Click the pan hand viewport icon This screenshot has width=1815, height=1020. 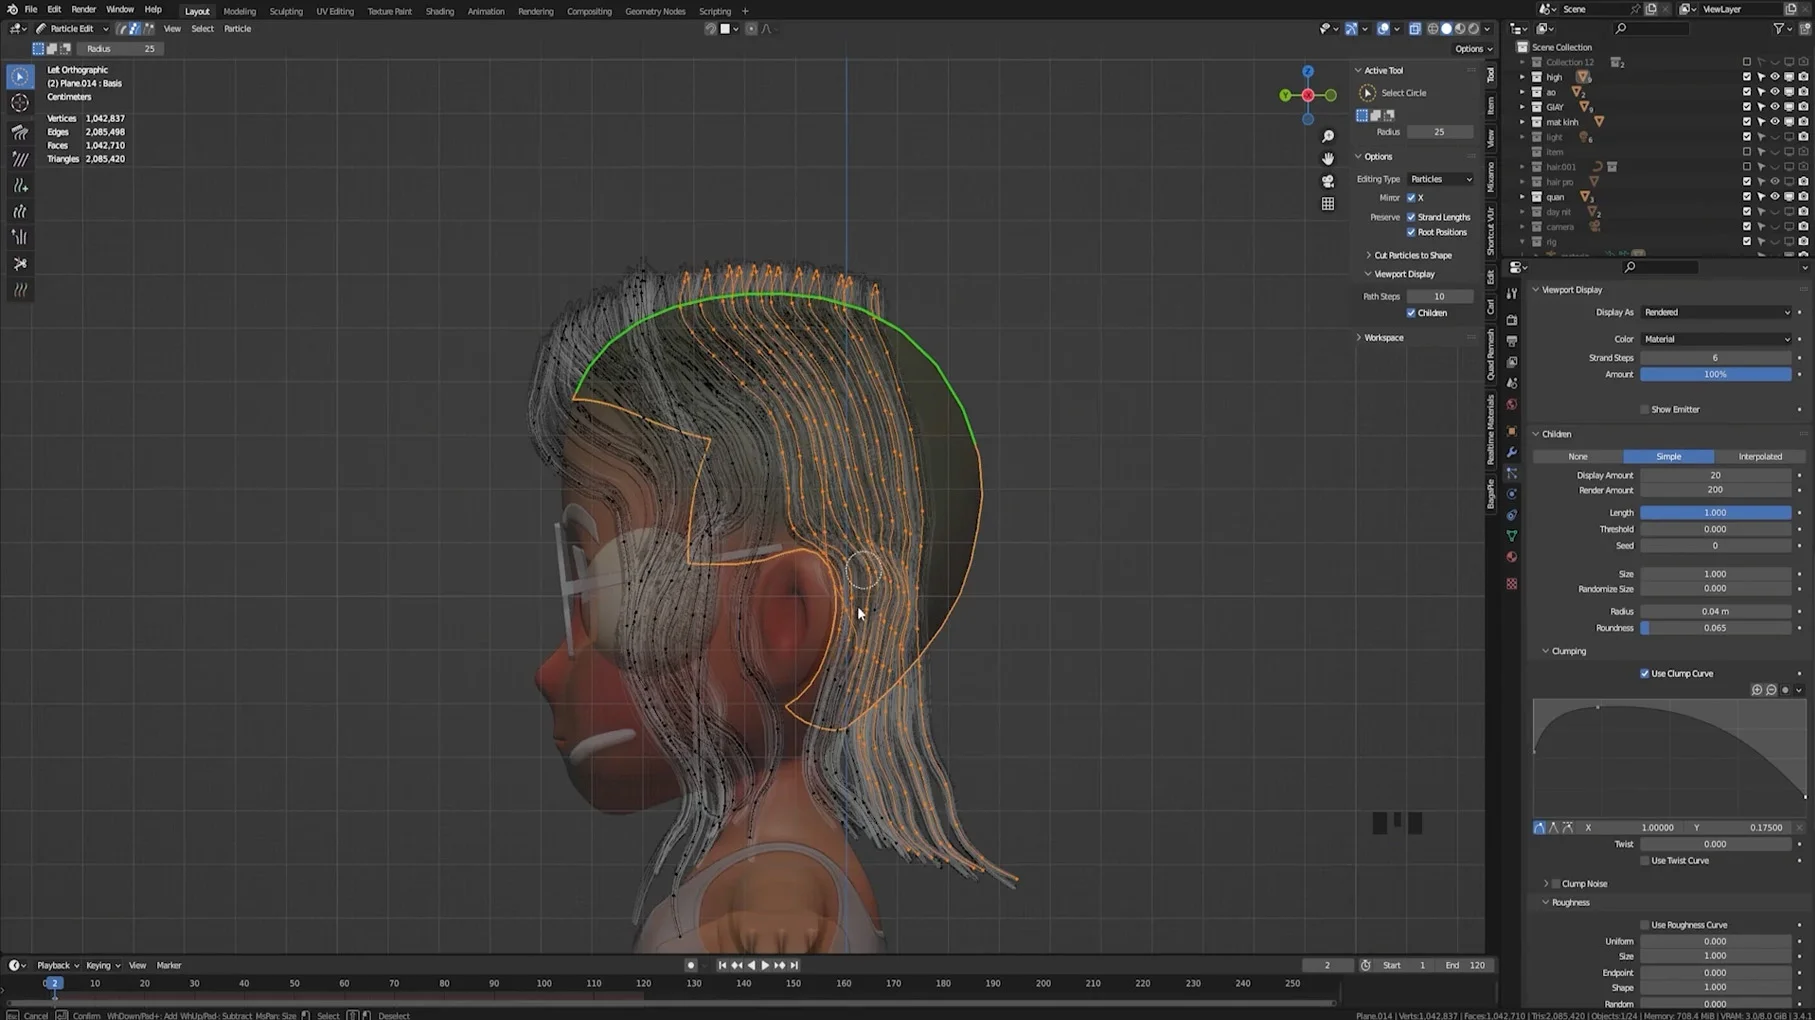point(1328,159)
